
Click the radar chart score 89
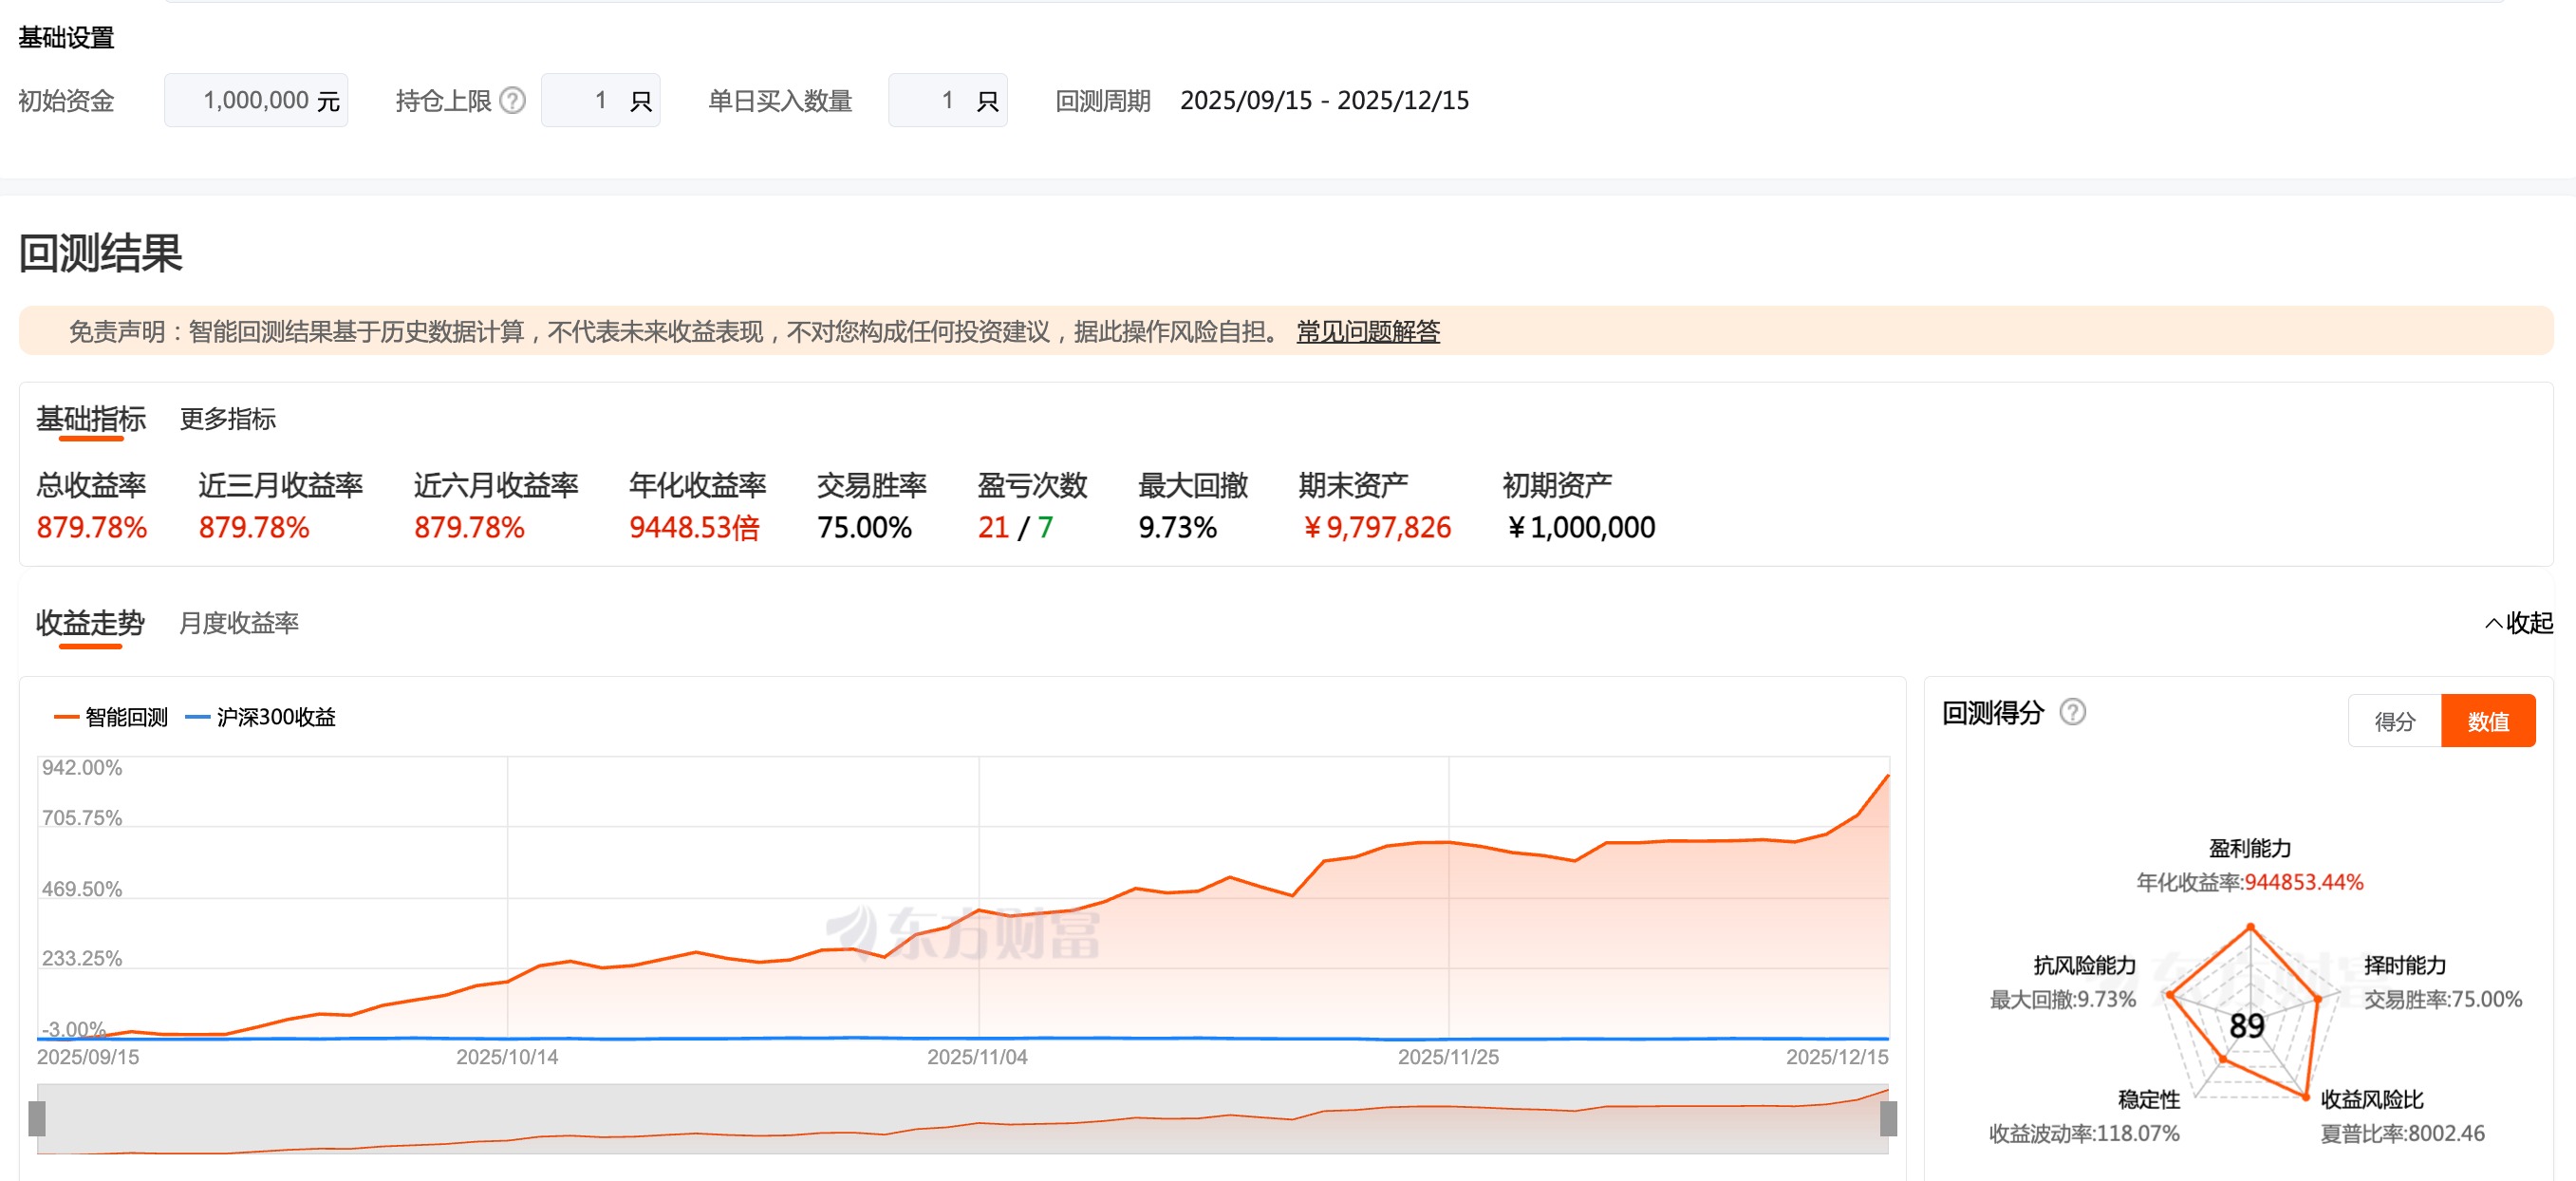point(2246,1026)
